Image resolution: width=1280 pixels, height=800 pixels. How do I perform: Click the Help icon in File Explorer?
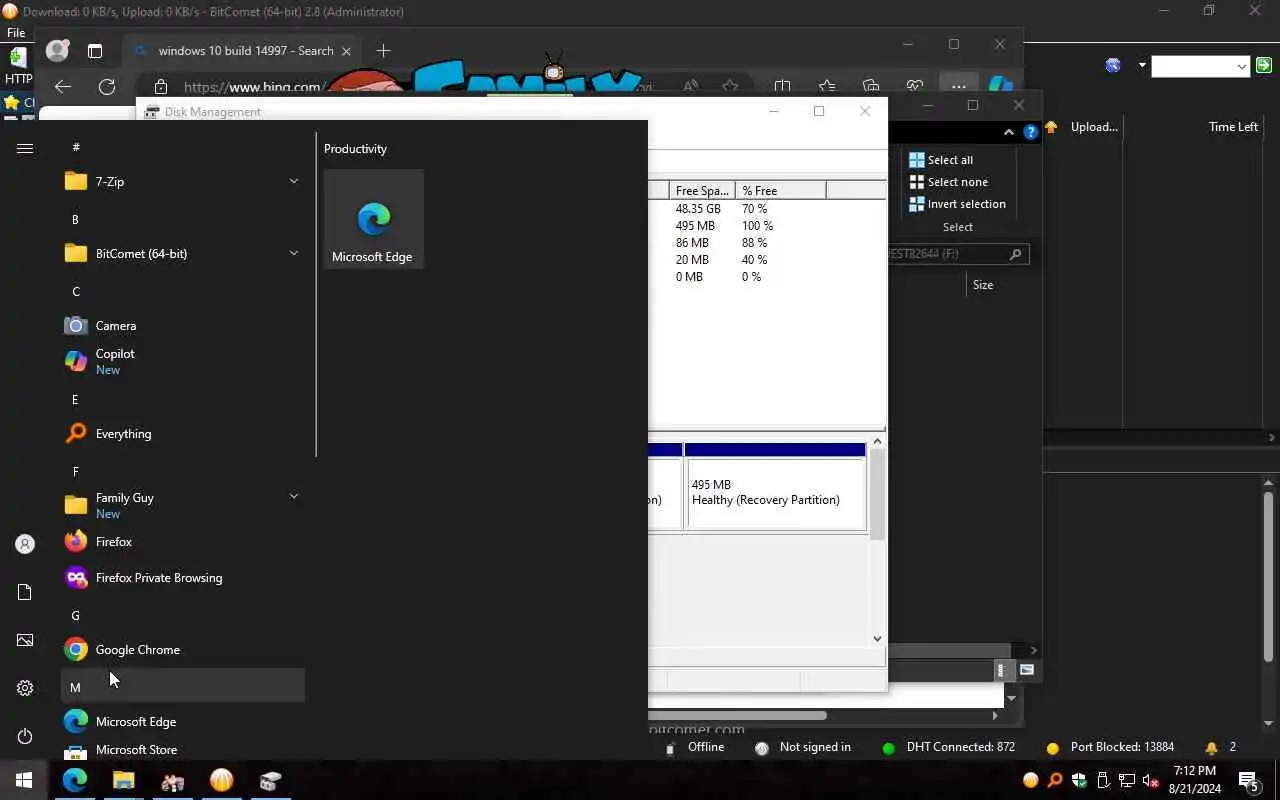[1031, 132]
